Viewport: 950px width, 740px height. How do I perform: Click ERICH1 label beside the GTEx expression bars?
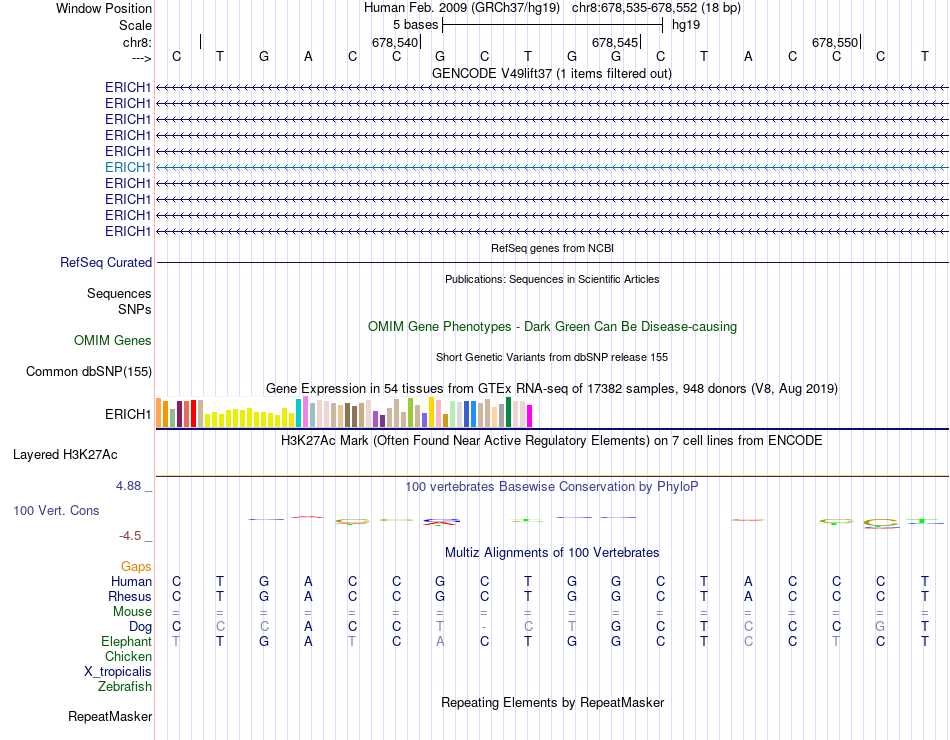pyautogui.click(x=127, y=415)
